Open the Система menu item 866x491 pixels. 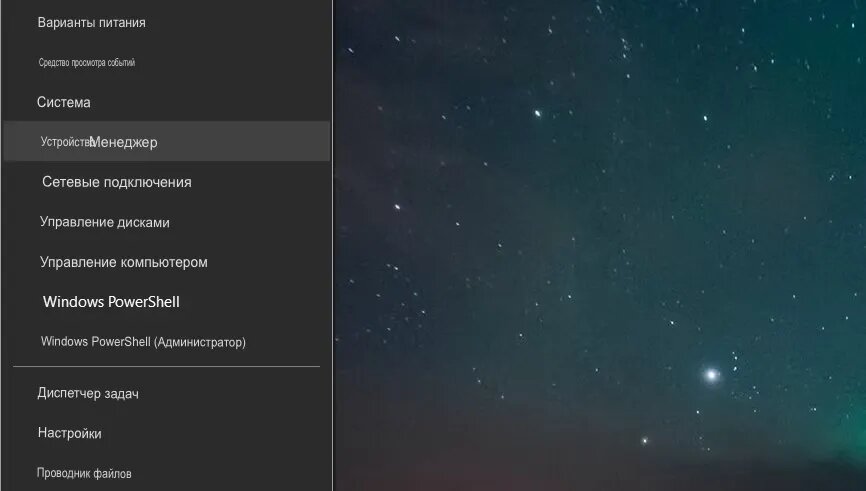[166, 102]
